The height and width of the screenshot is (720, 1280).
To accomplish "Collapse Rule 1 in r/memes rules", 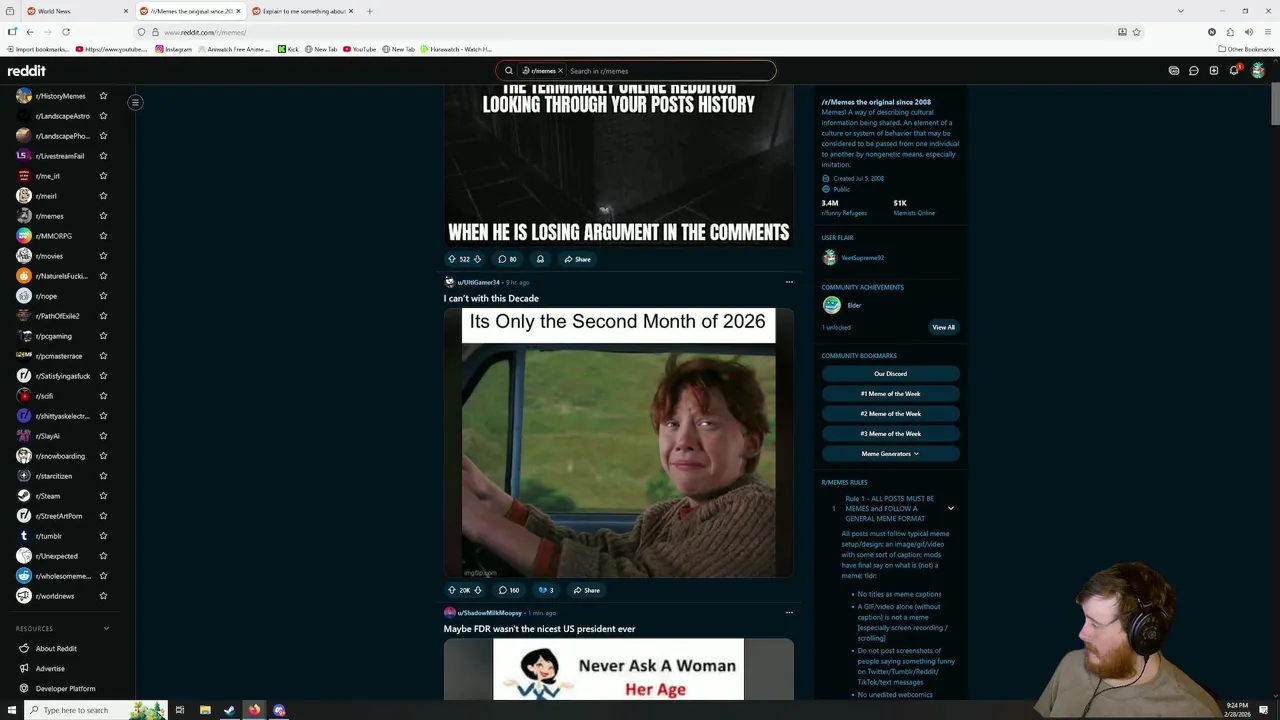I will [951, 508].
